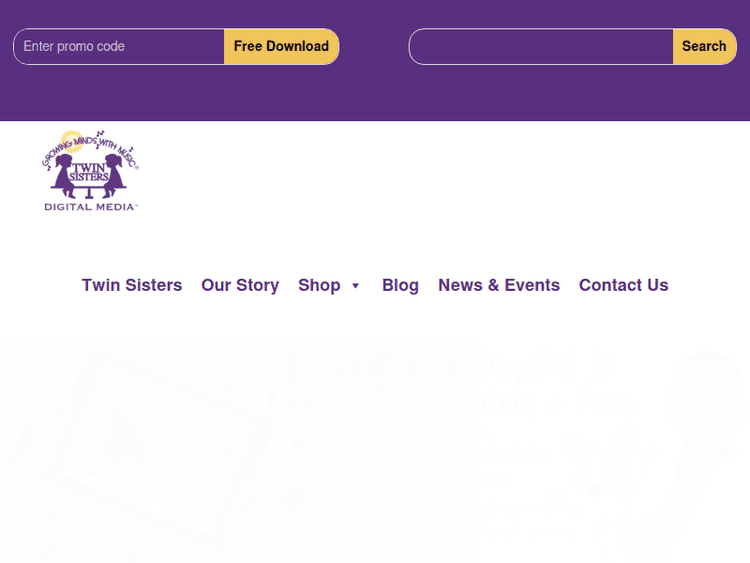The width and height of the screenshot is (750, 563).
Task: Open the News & Events page
Action: tap(499, 285)
